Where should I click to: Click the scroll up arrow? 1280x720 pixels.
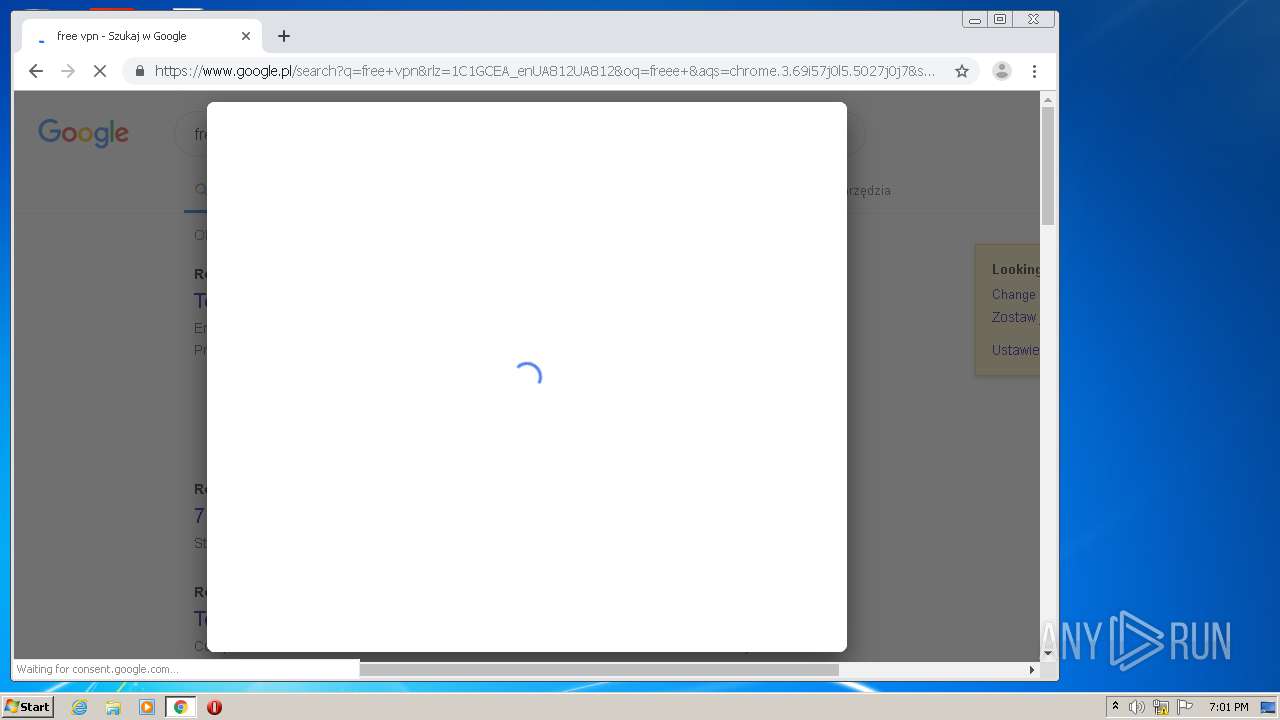click(x=1048, y=99)
